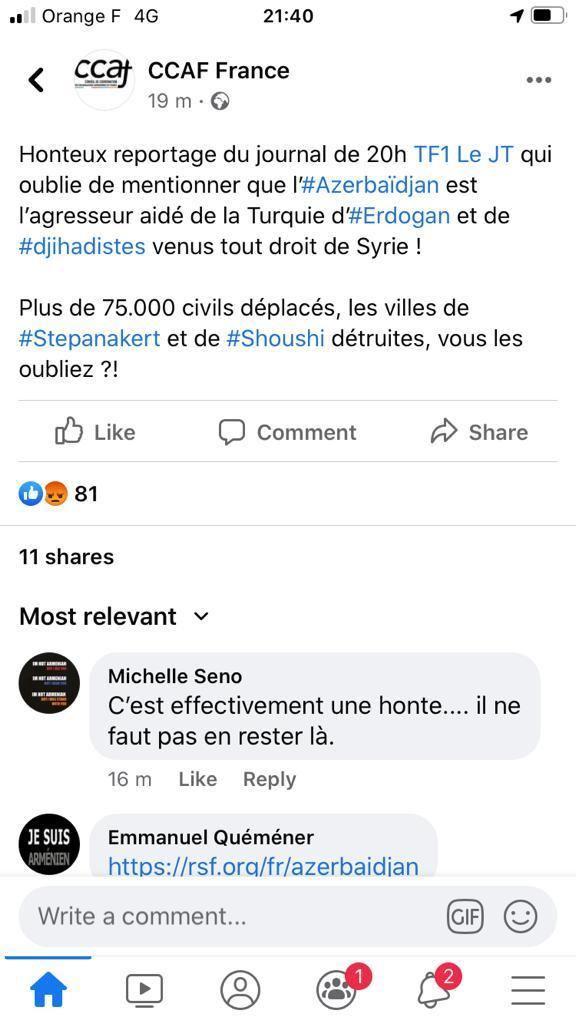Open the three-dot post options menu
Image resolution: width=576 pixels, height=1024 pixels.
coord(539,80)
